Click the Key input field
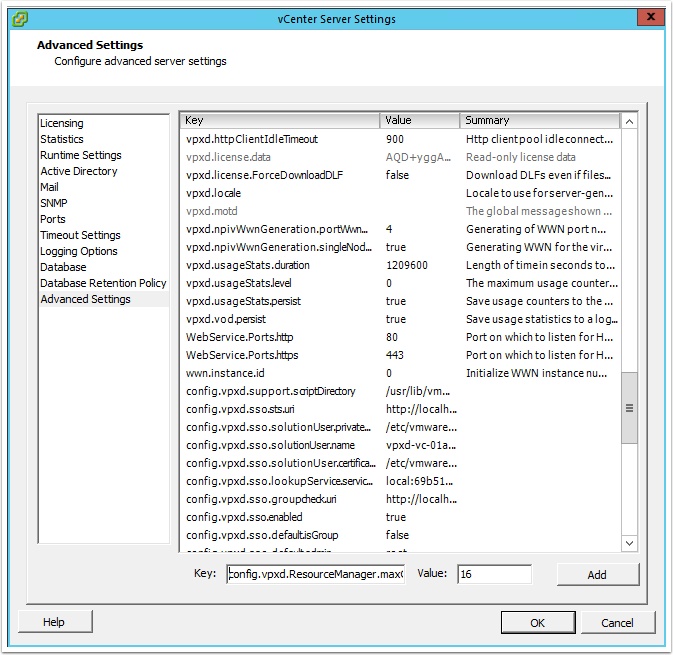This screenshot has height=655, width=673. (x=315, y=574)
